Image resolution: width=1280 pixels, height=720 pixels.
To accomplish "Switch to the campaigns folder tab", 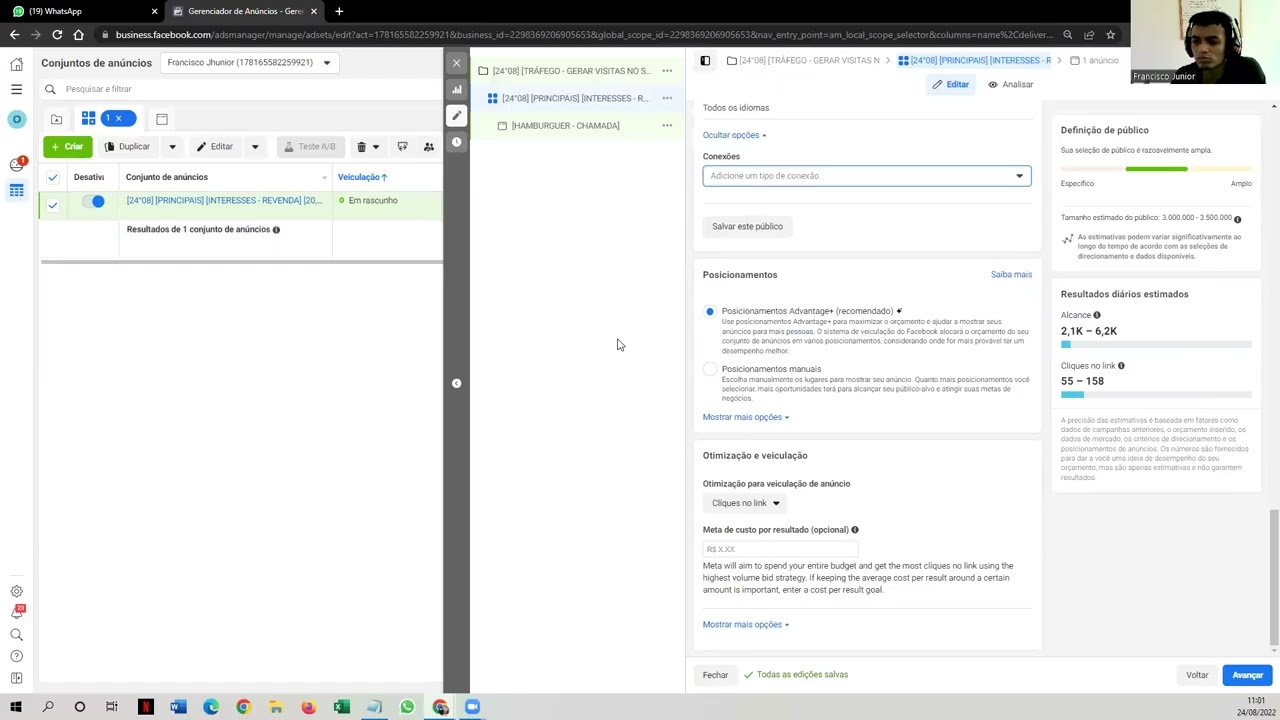I will (57, 119).
